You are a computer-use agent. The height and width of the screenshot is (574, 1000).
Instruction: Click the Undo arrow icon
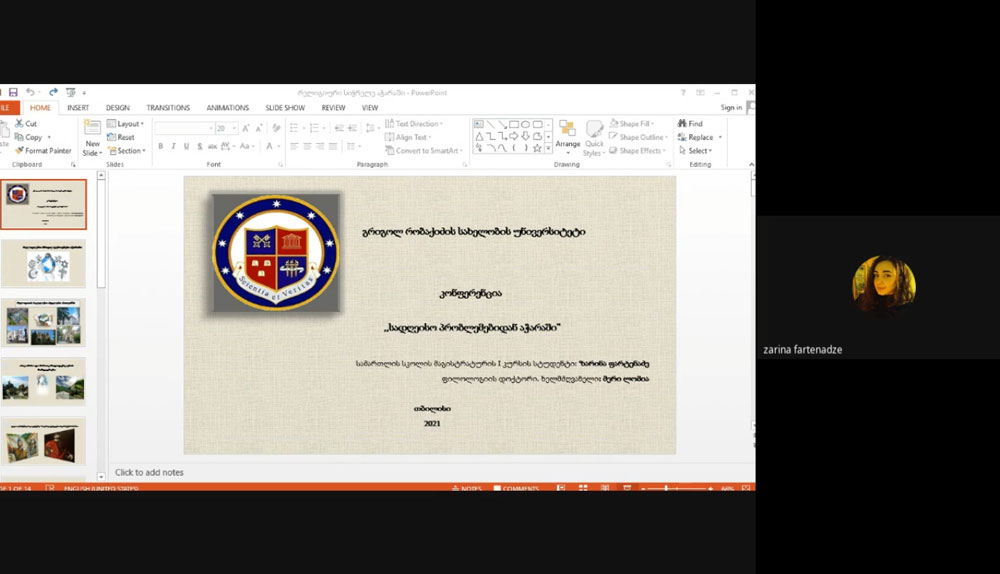(30, 92)
